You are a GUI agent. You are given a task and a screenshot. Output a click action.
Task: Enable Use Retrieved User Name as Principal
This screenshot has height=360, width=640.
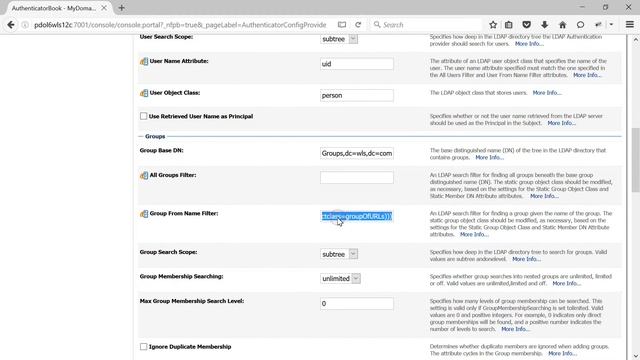point(143,116)
